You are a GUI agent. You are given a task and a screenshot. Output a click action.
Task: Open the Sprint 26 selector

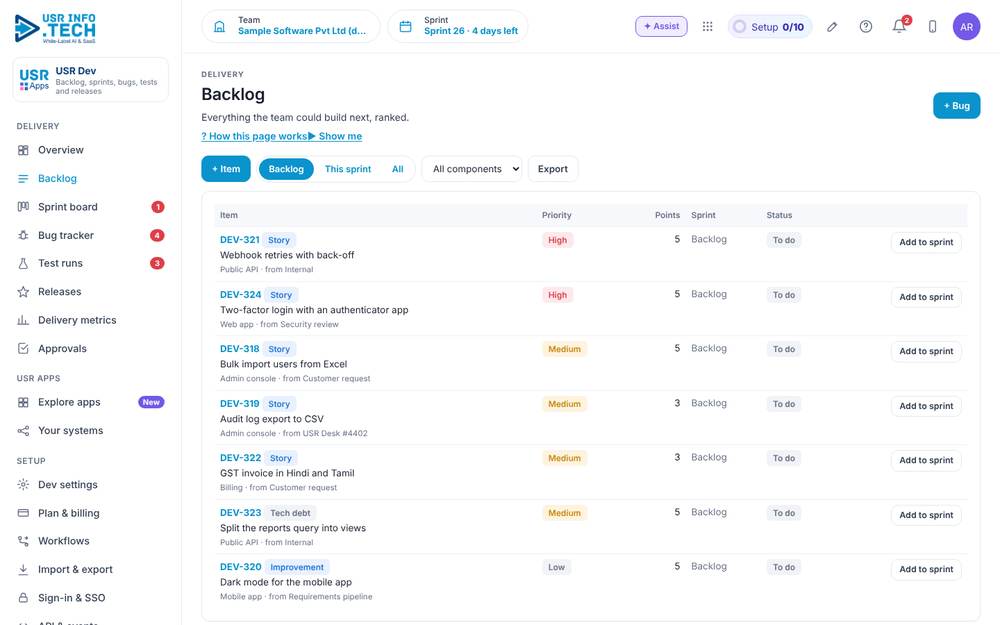[458, 26]
